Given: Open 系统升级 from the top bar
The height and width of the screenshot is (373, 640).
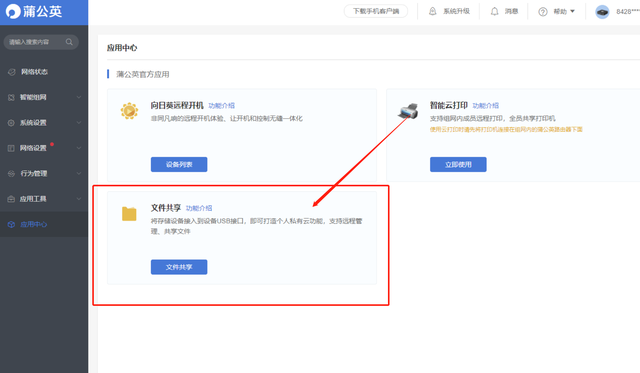Looking at the screenshot, I should coord(456,11).
